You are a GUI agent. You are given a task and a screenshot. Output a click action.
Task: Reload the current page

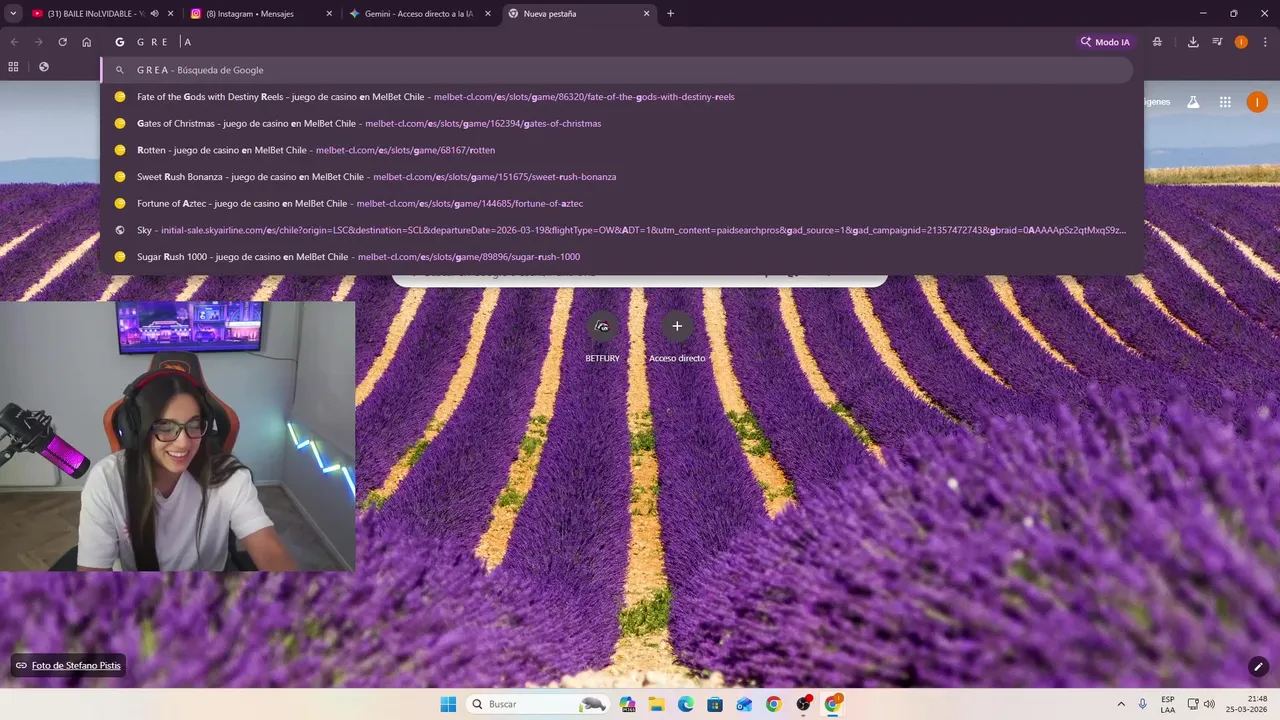[62, 42]
